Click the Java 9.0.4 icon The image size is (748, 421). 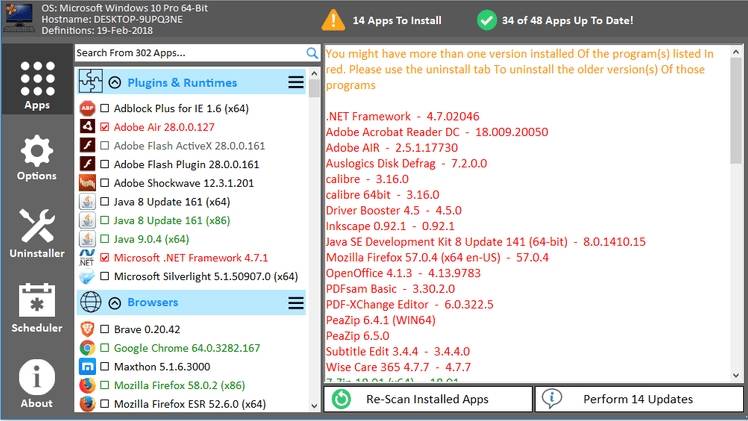tap(87, 239)
